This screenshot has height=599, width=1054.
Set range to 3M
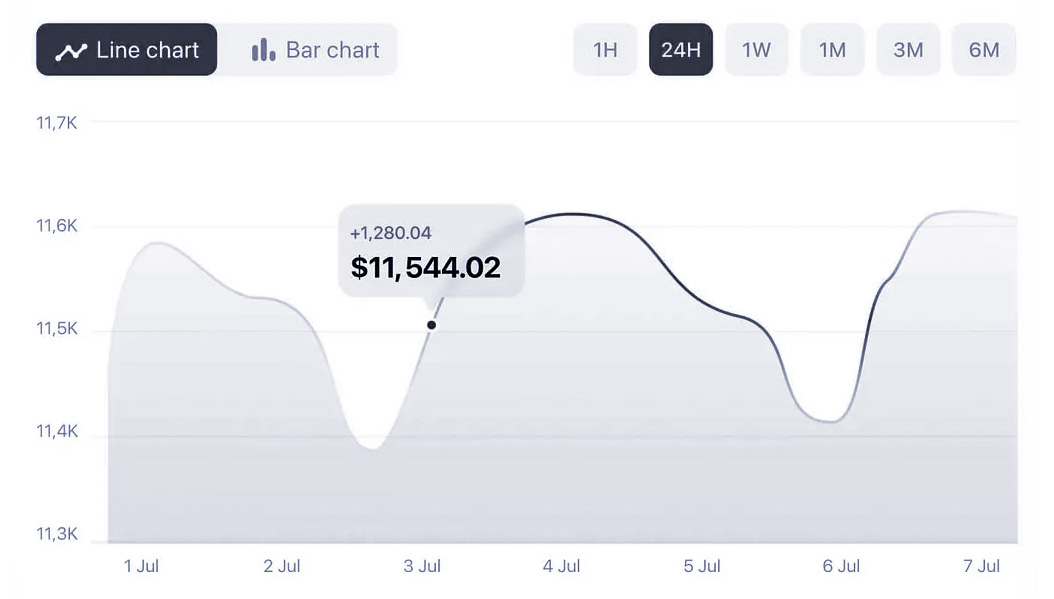908,50
